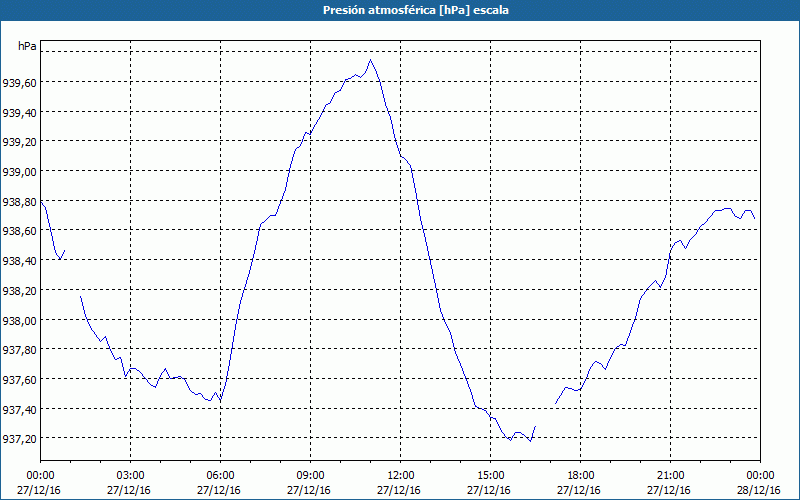Click the 937,60 y-axis value
Image resolution: width=800 pixels, height=500 pixels.
pyautogui.click(x=19, y=380)
